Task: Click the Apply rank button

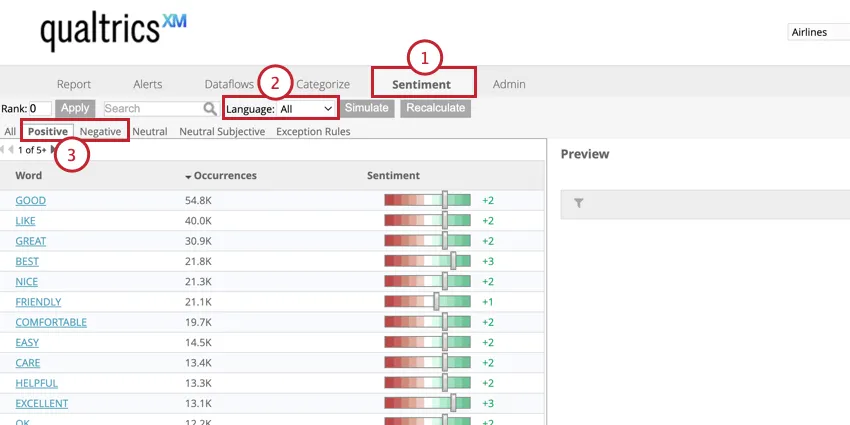Action: (x=75, y=108)
